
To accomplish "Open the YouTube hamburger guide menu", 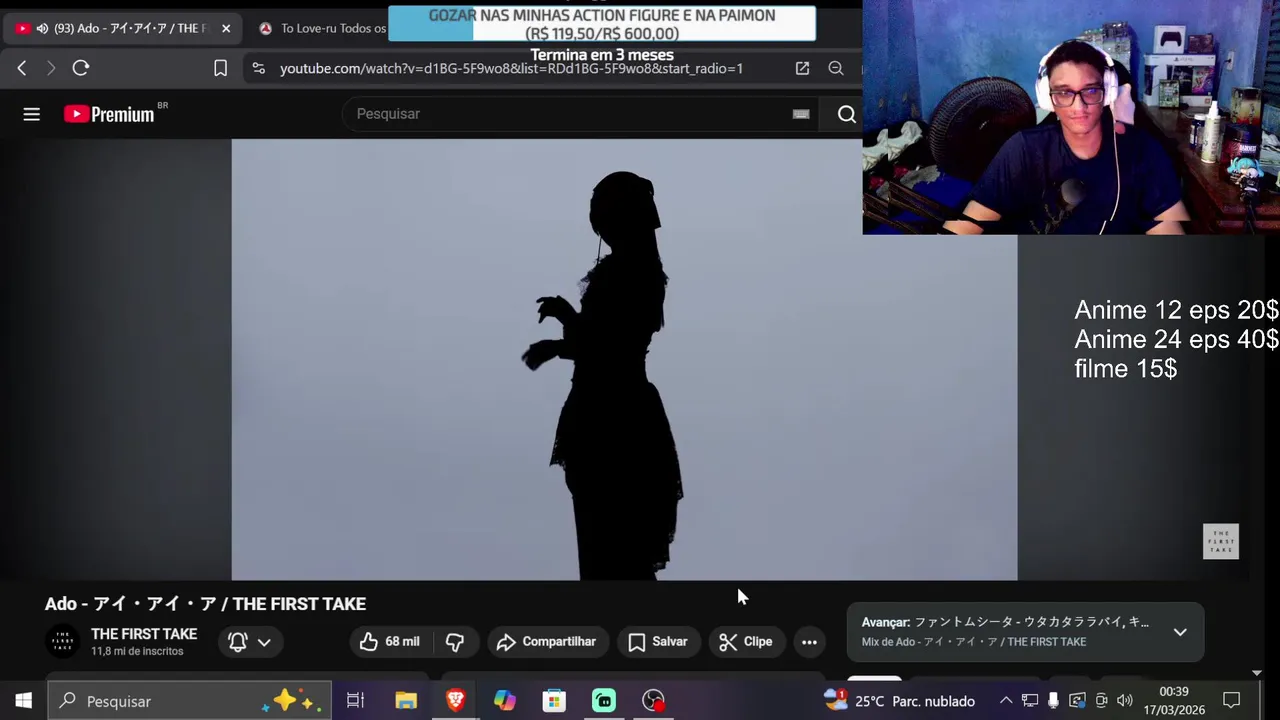I will point(32,114).
